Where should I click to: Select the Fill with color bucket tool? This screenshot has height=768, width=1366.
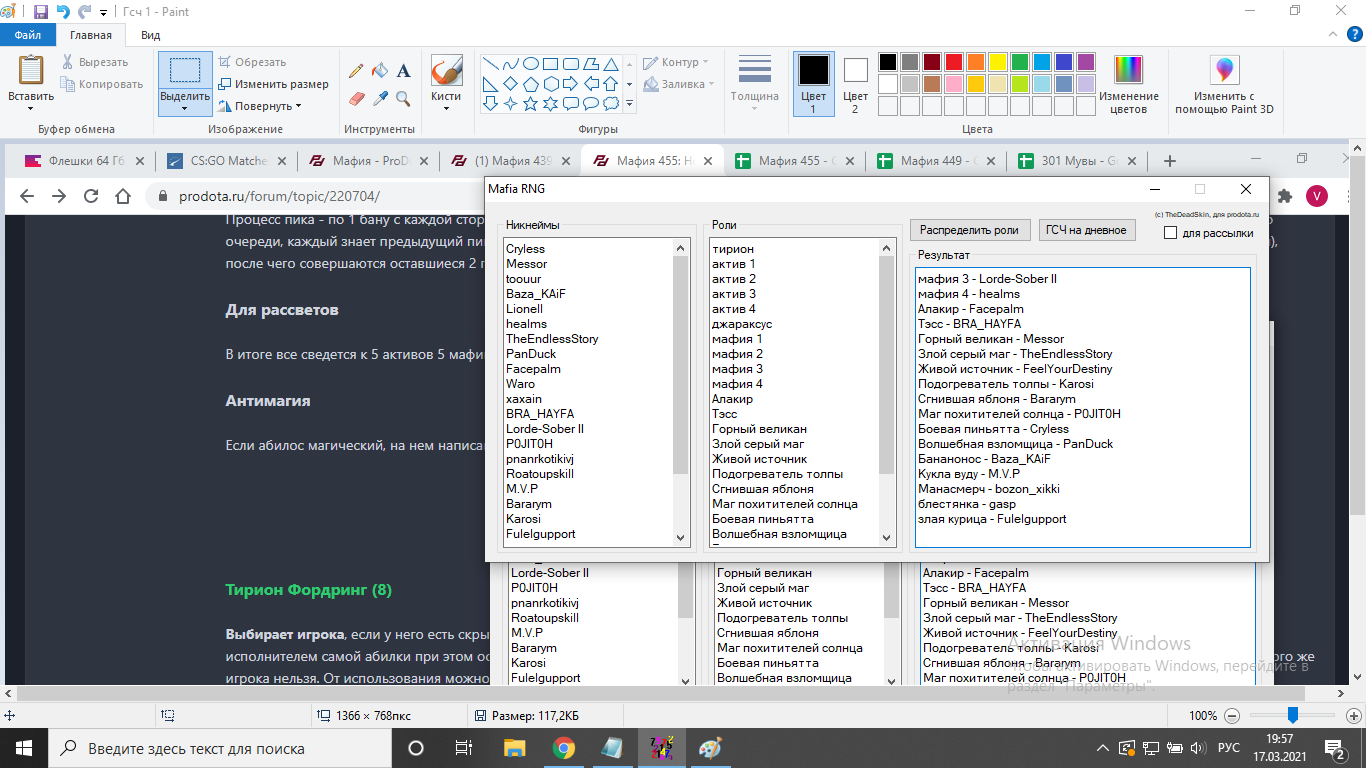[379, 71]
